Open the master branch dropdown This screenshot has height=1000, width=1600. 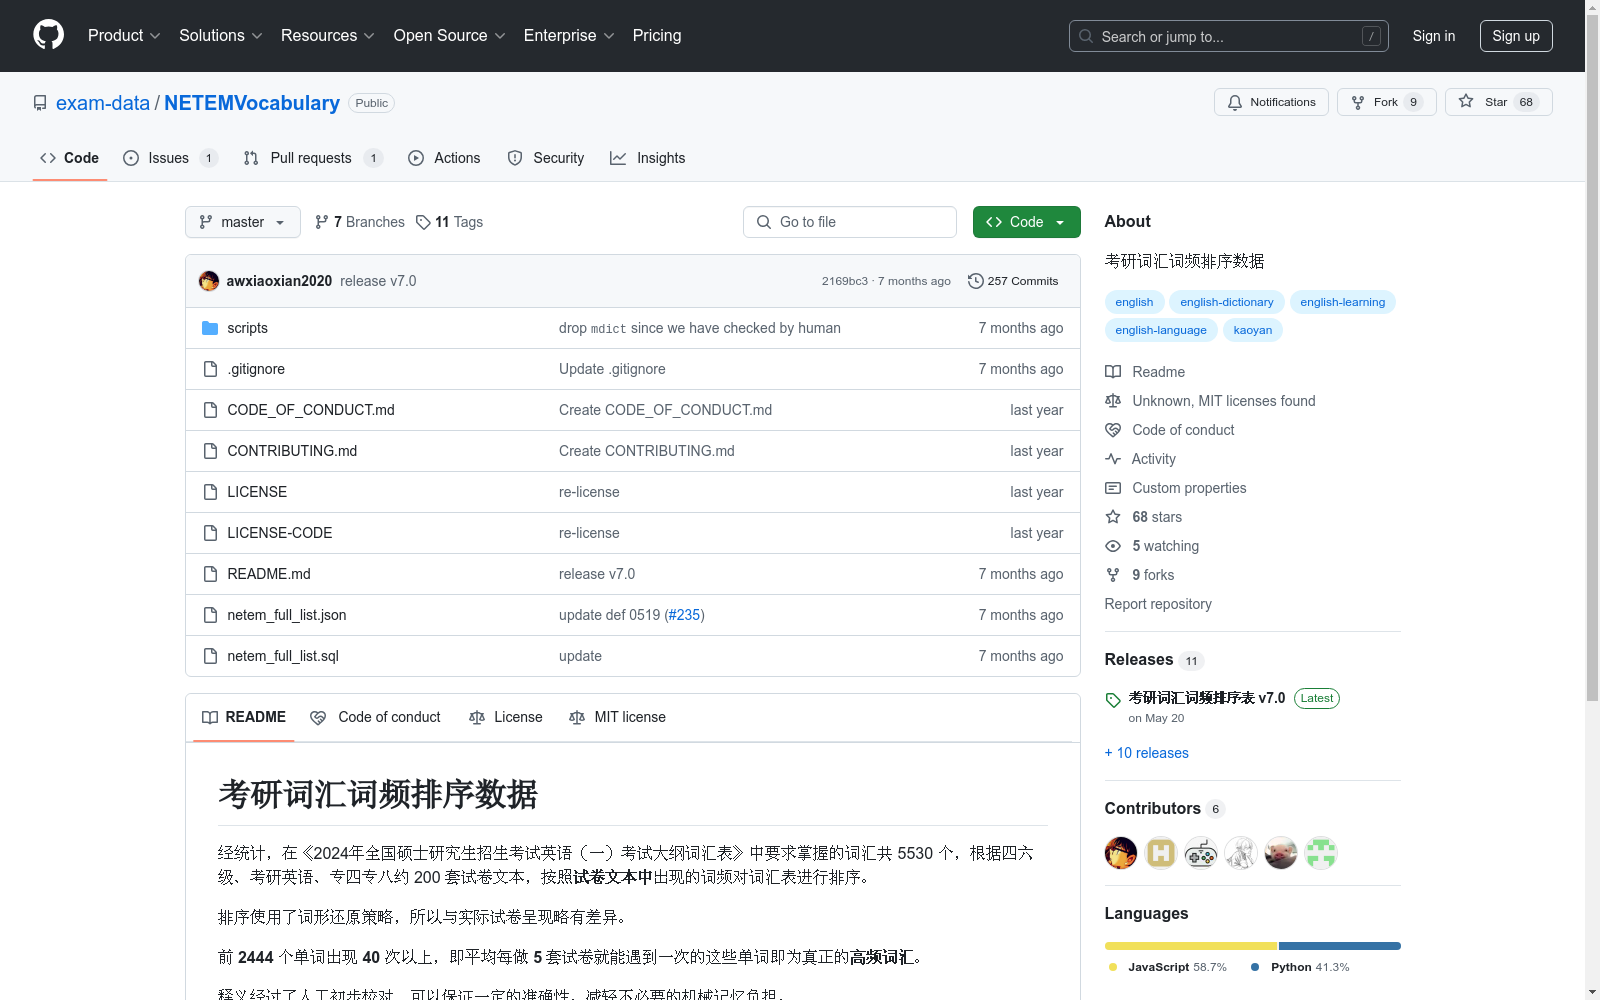point(243,222)
